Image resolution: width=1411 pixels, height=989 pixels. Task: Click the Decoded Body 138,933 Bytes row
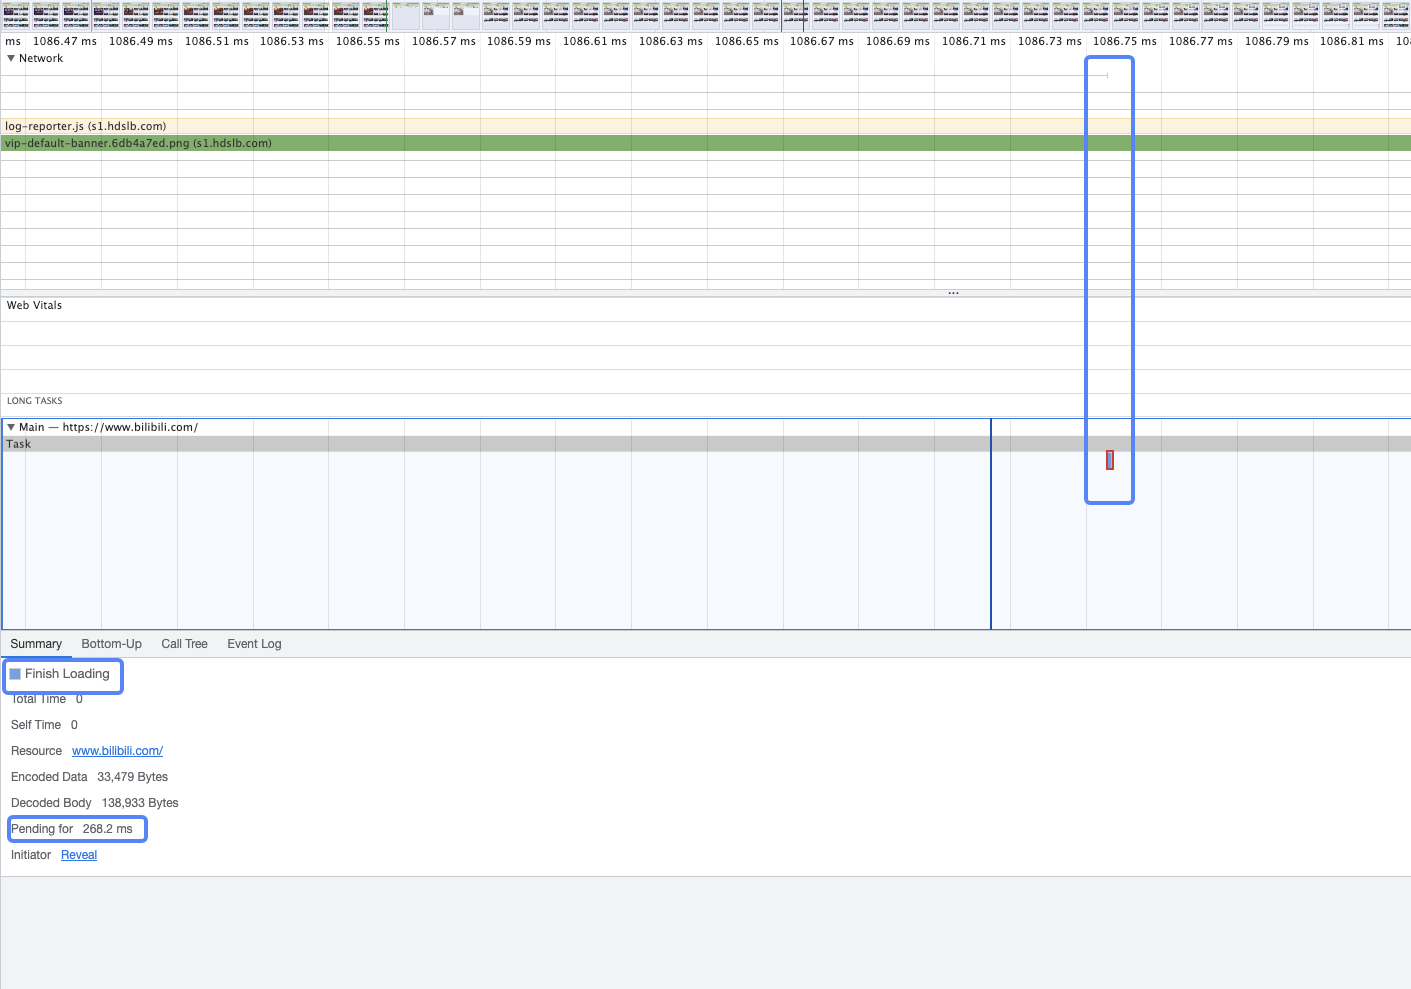(x=95, y=803)
